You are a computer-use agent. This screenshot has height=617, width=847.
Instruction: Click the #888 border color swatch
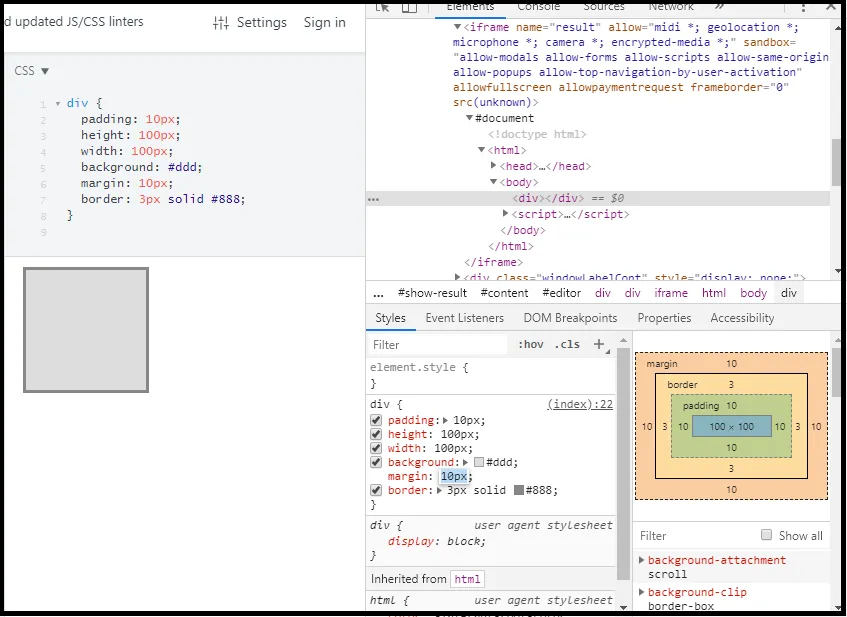click(x=519, y=491)
